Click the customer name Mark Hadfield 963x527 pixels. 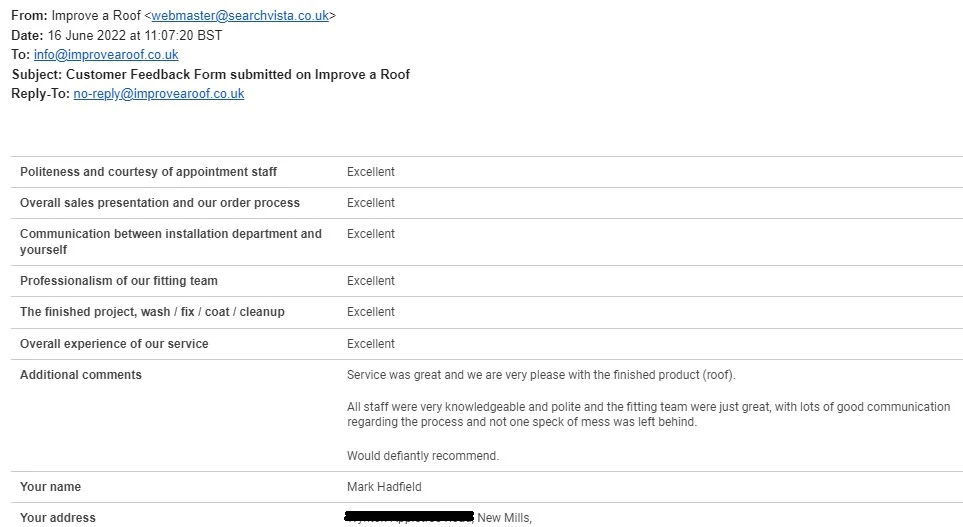point(384,487)
